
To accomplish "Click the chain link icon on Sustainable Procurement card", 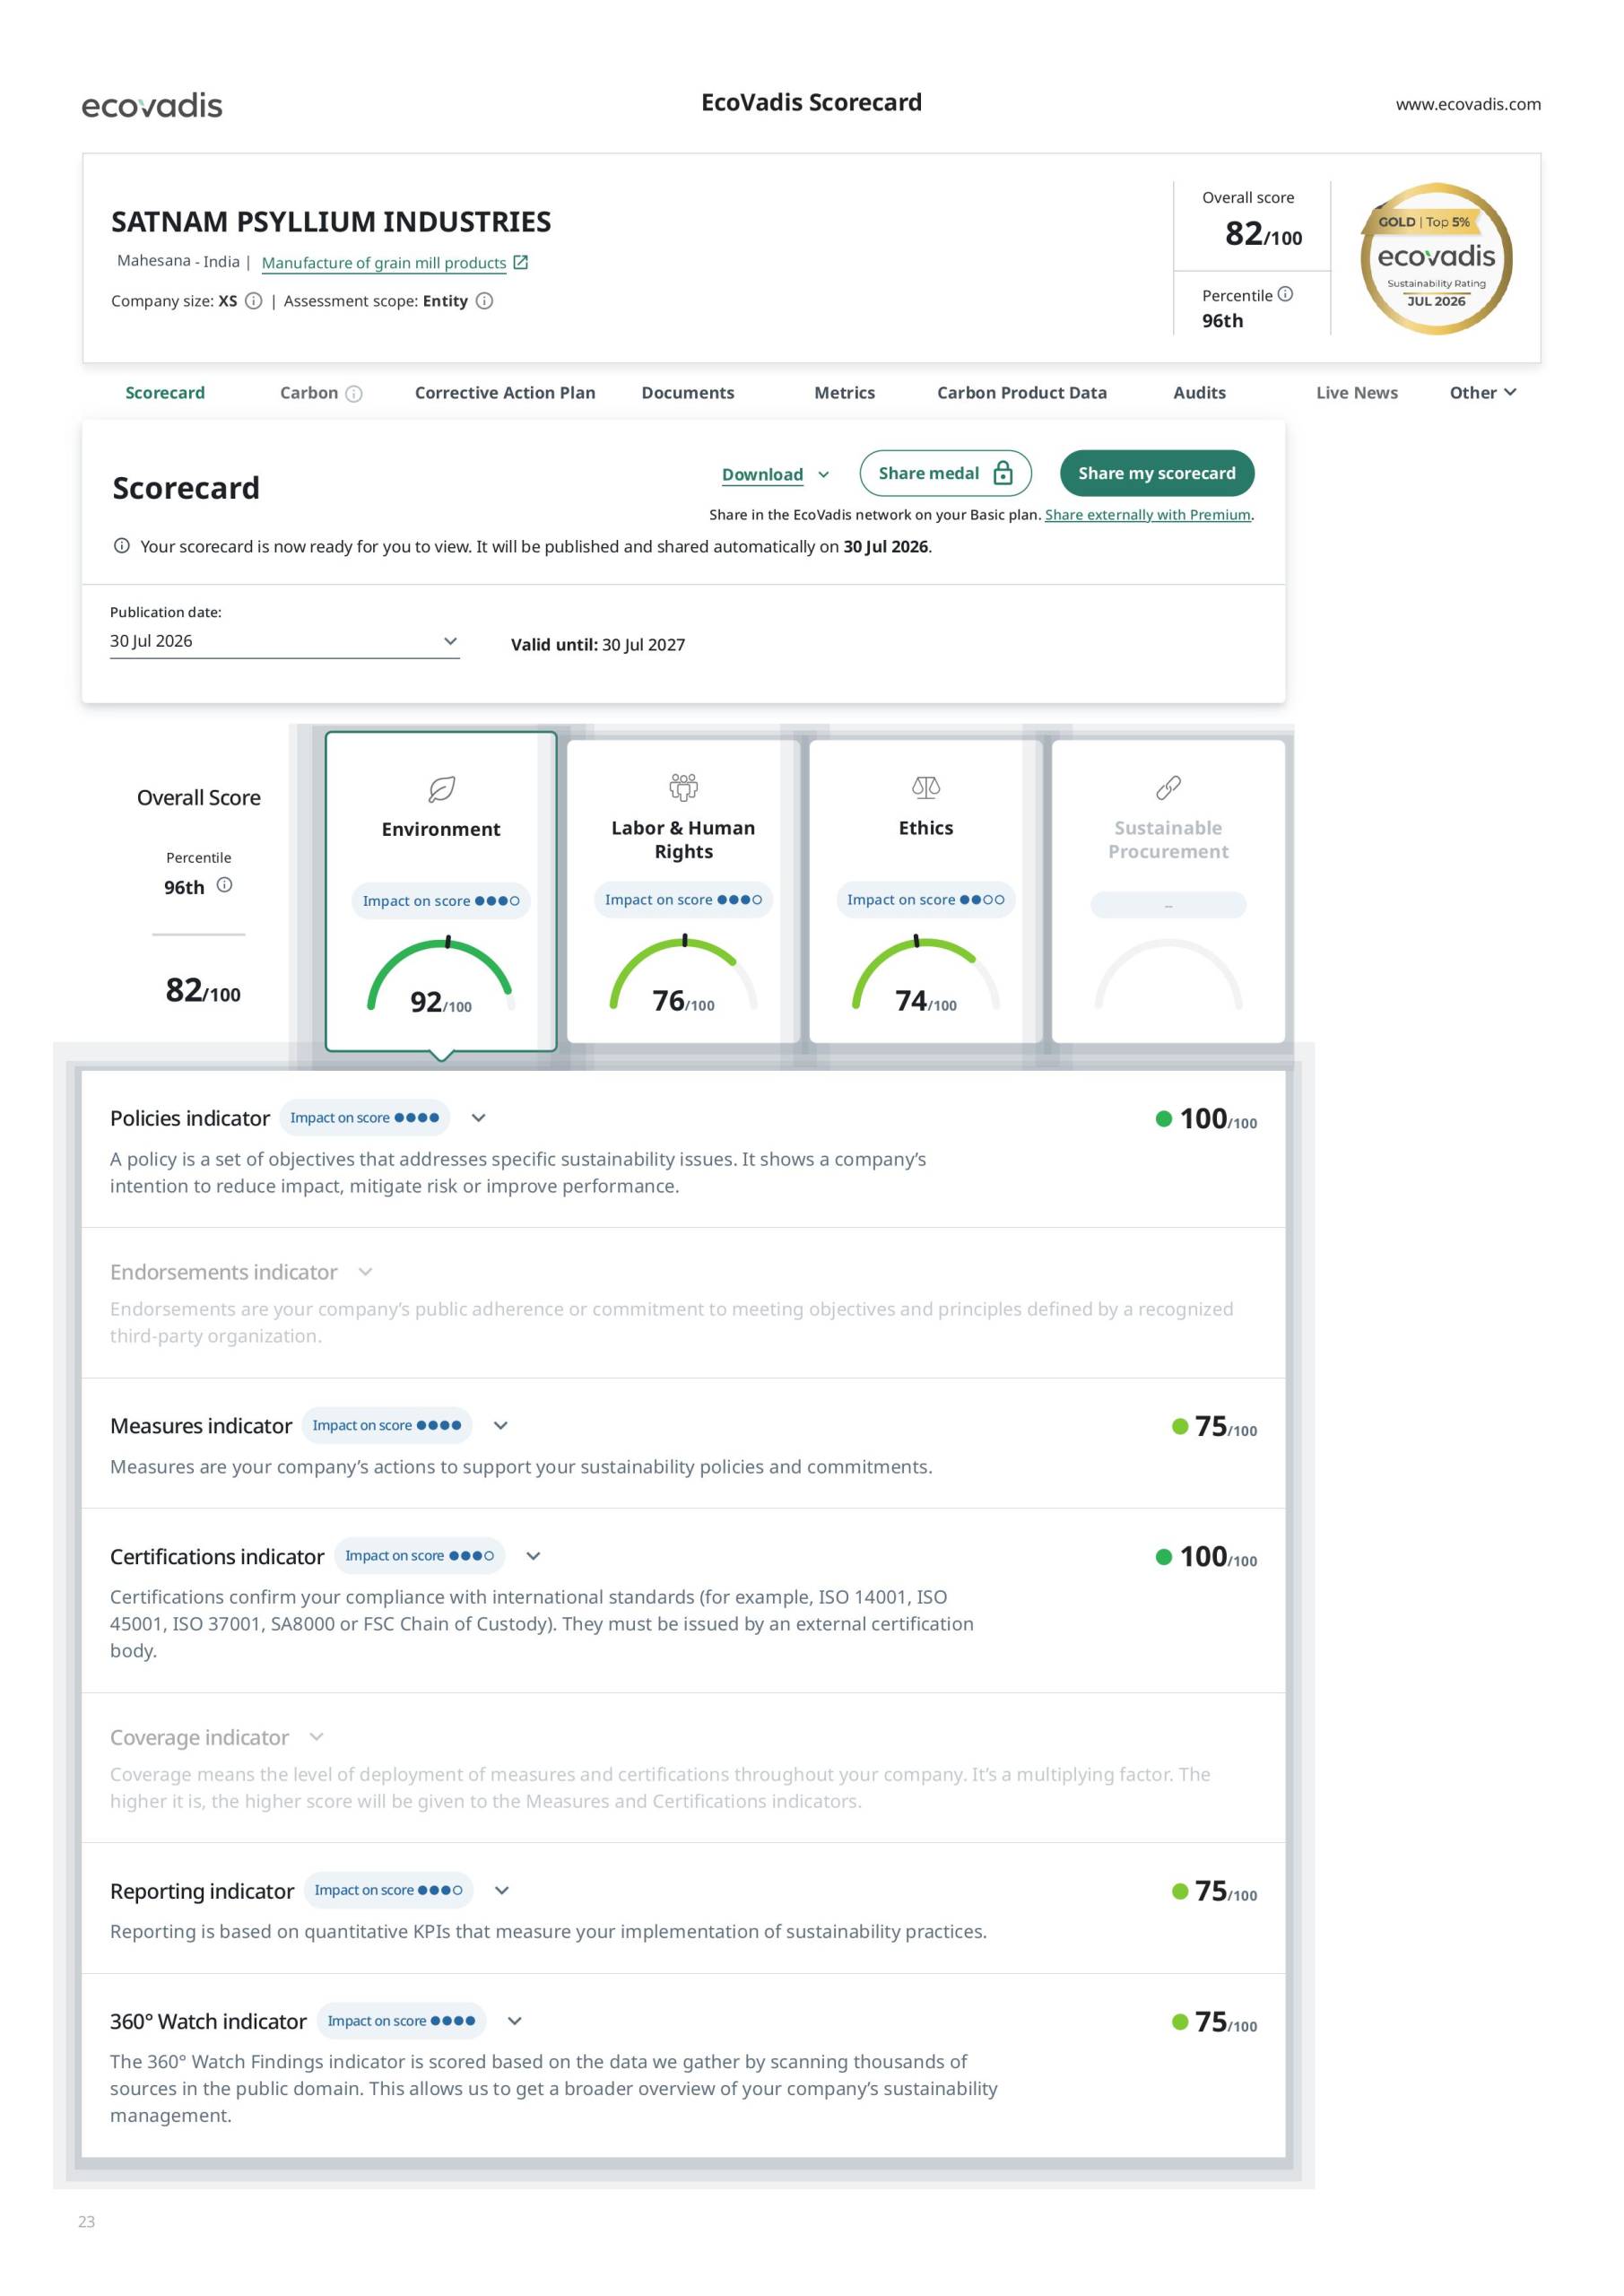I will 1168,788.
